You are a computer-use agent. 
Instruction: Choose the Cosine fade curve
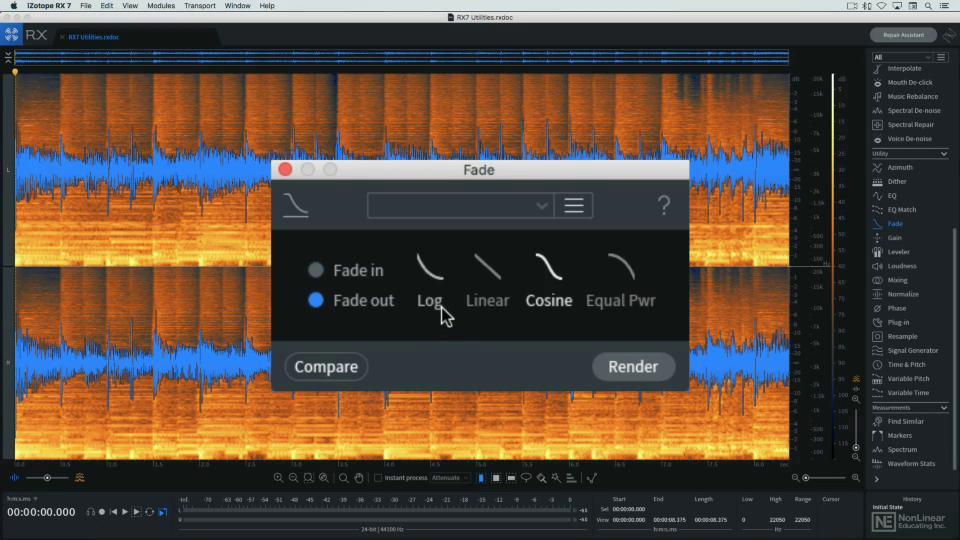click(x=549, y=281)
